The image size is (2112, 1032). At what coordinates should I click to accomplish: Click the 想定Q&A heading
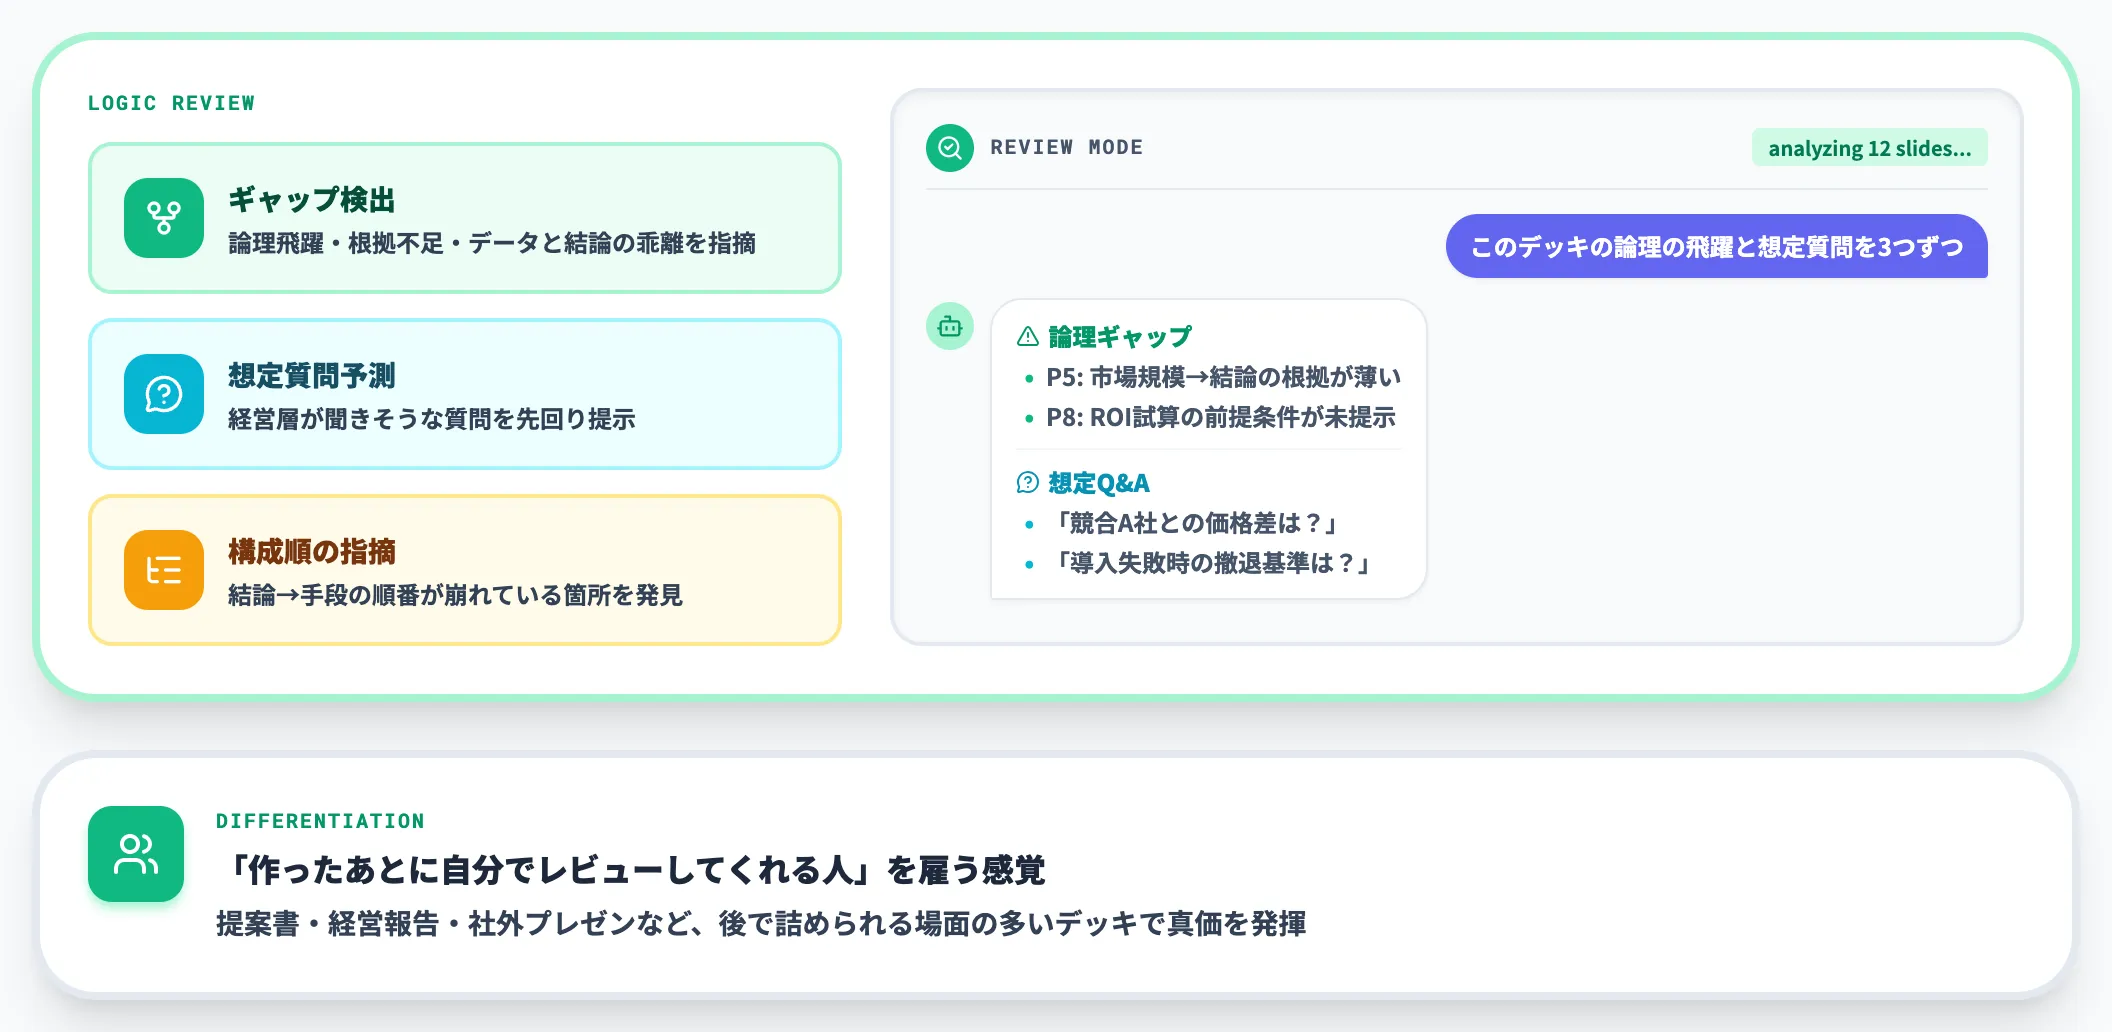pos(1099,483)
